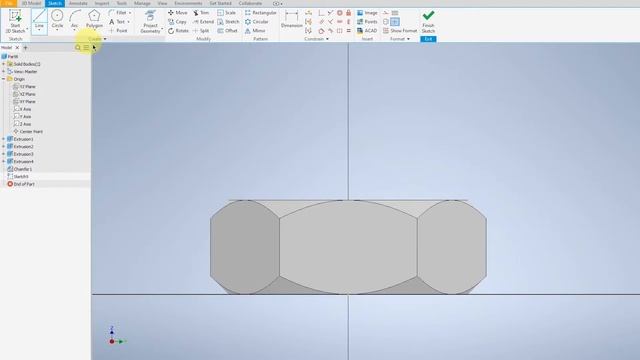The height and width of the screenshot is (360, 640).
Task: Toggle the Construction line format
Action: [386, 13]
